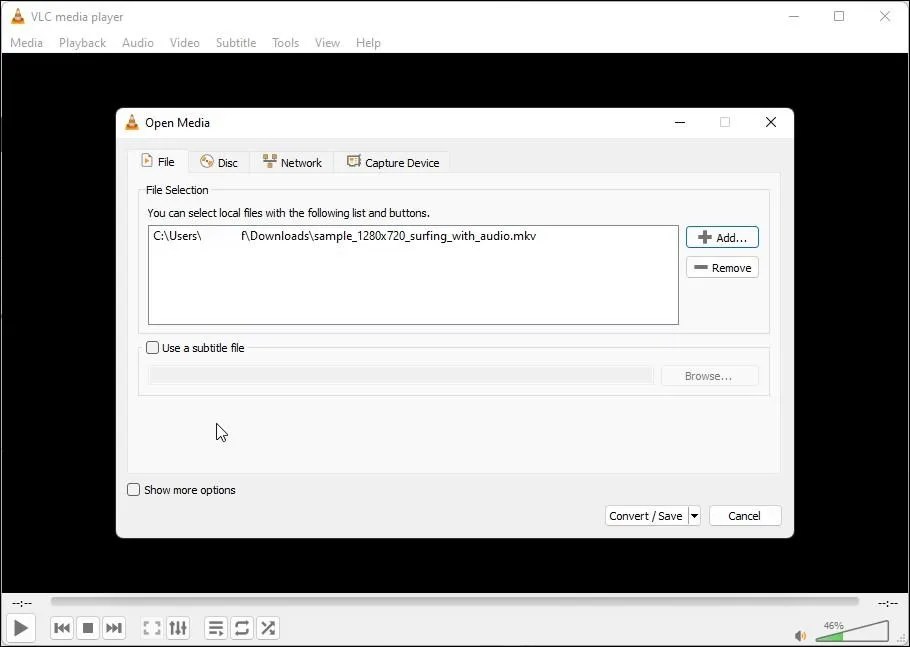Open the Convert / Save dropdown arrow
Image resolution: width=910 pixels, height=647 pixels.
tap(694, 515)
